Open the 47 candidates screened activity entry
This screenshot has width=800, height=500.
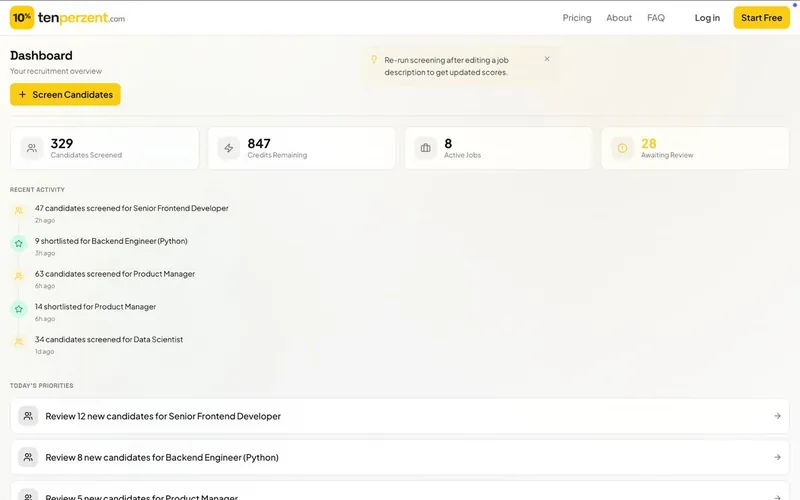[131, 208]
